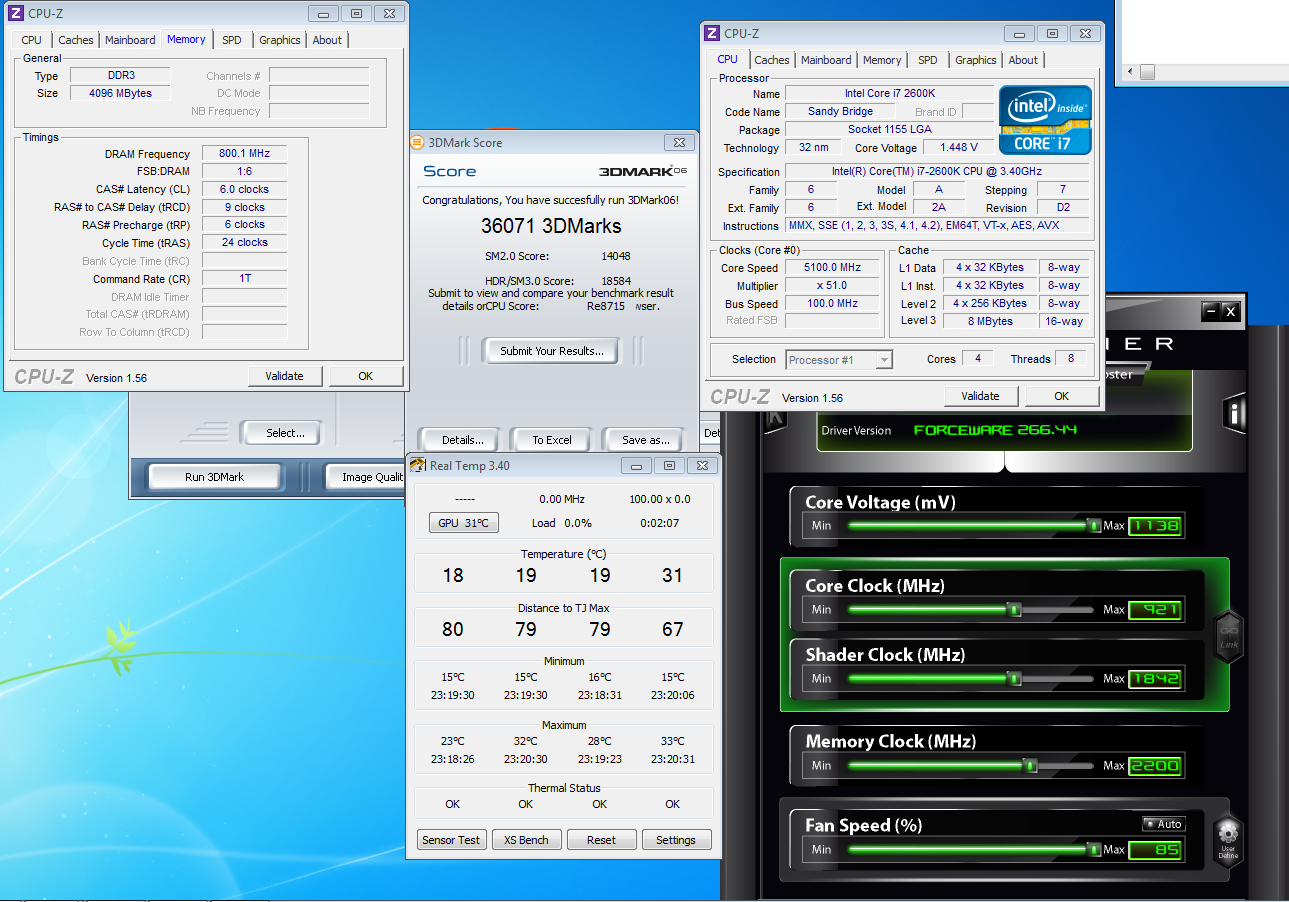This screenshot has height=902, width=1289.
Task: Click the horizontal scrollbar's left arrow in top-right window
Action: click(1130, 72)
